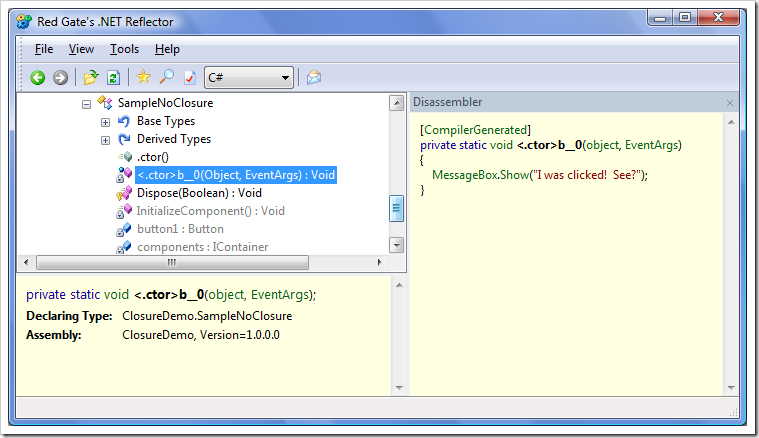759x438 pixels.
Task: Click the tree horizontal scrollbar right arrow
Action: click(380, 262)
